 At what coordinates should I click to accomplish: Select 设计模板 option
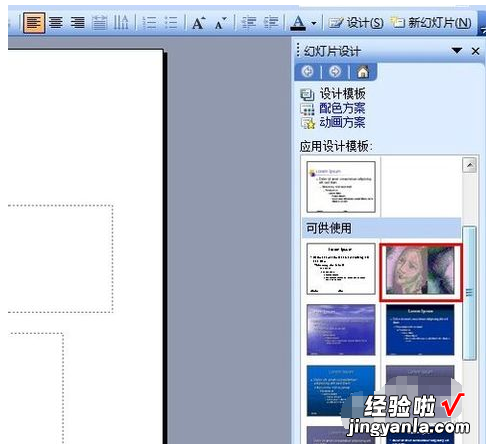coord(342,94)
